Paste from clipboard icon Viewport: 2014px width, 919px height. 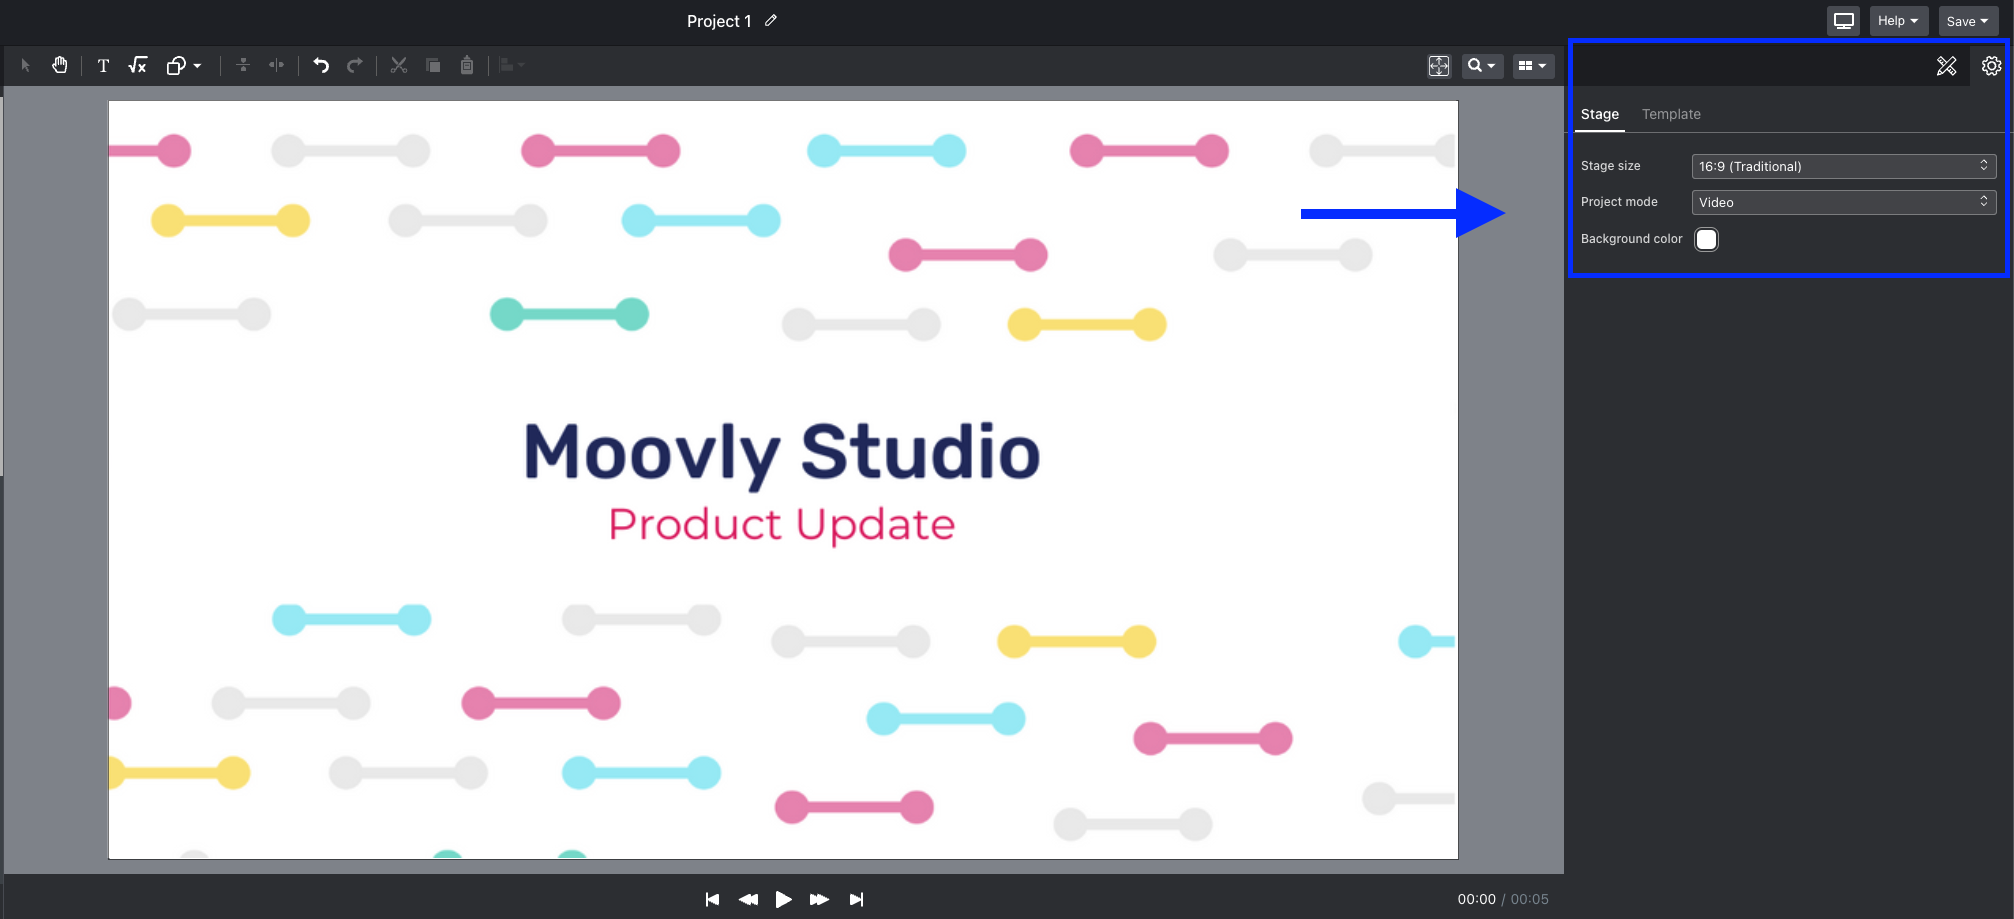click(x=467, y=65)
